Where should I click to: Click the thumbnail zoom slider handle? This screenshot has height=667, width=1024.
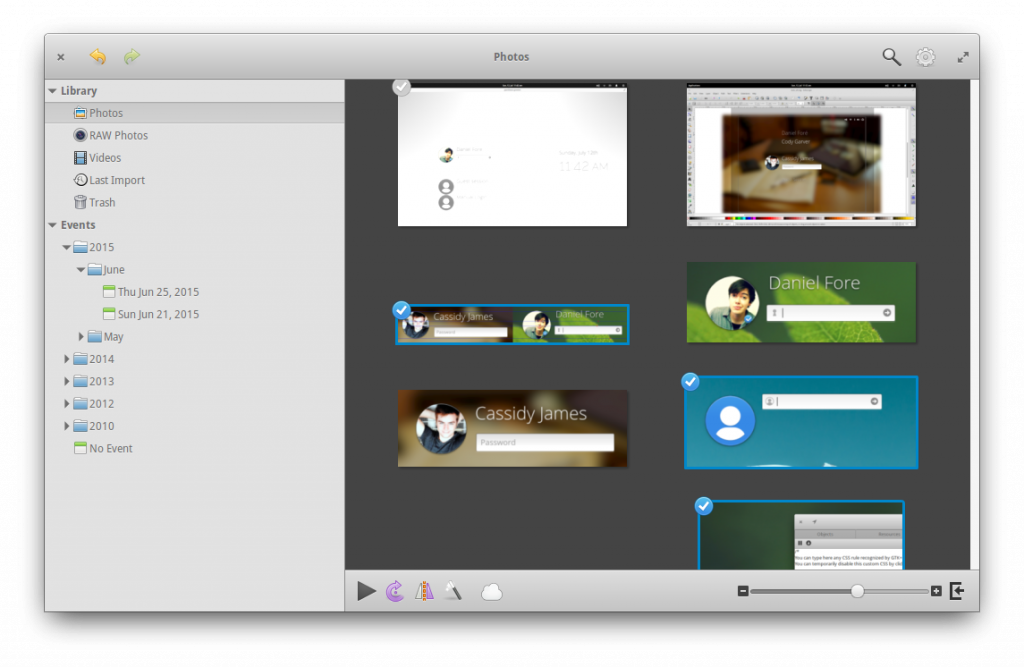[x=857, y=591]
